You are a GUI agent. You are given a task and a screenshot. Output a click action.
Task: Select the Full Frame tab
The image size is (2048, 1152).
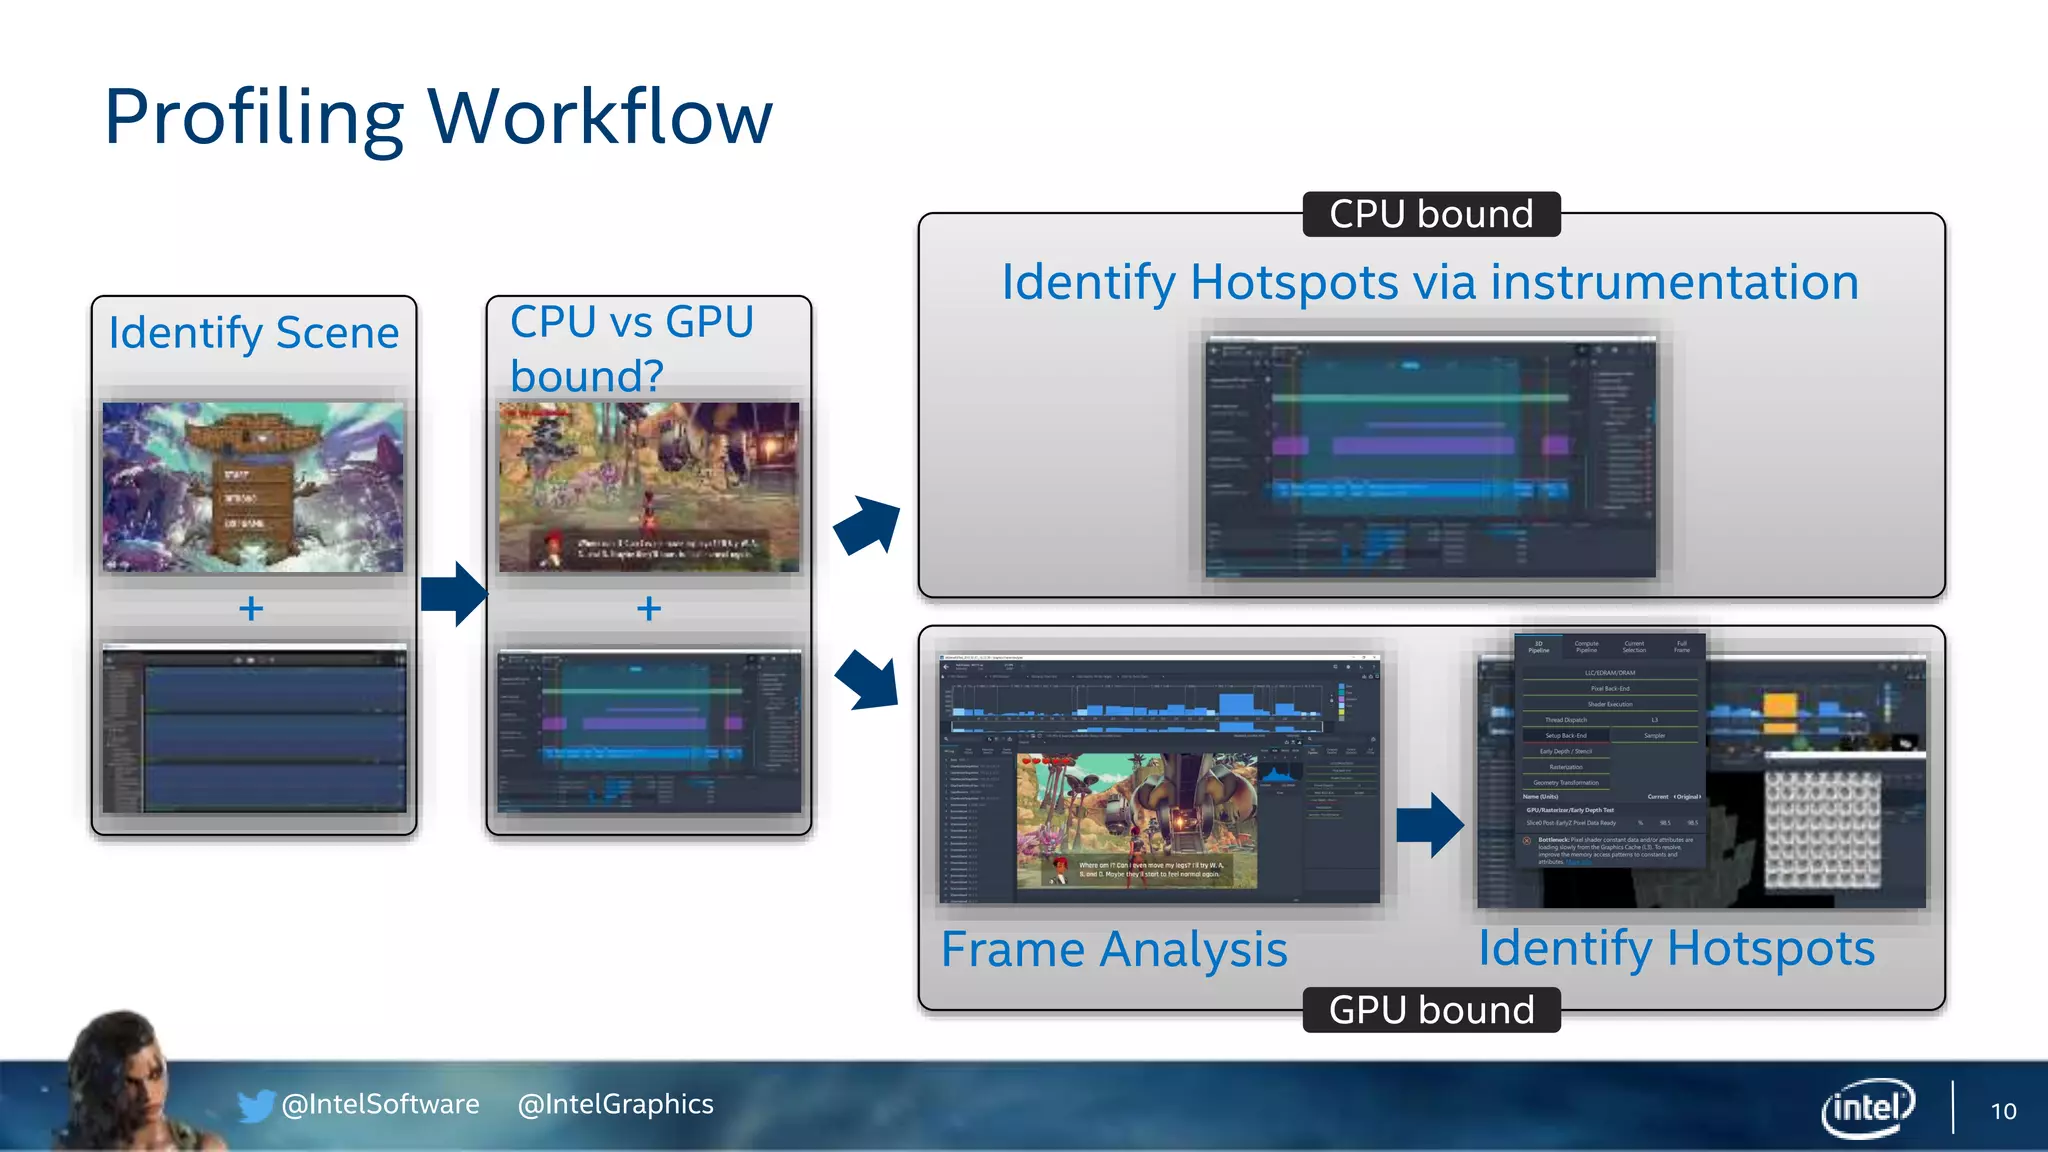click(1681, 647)
